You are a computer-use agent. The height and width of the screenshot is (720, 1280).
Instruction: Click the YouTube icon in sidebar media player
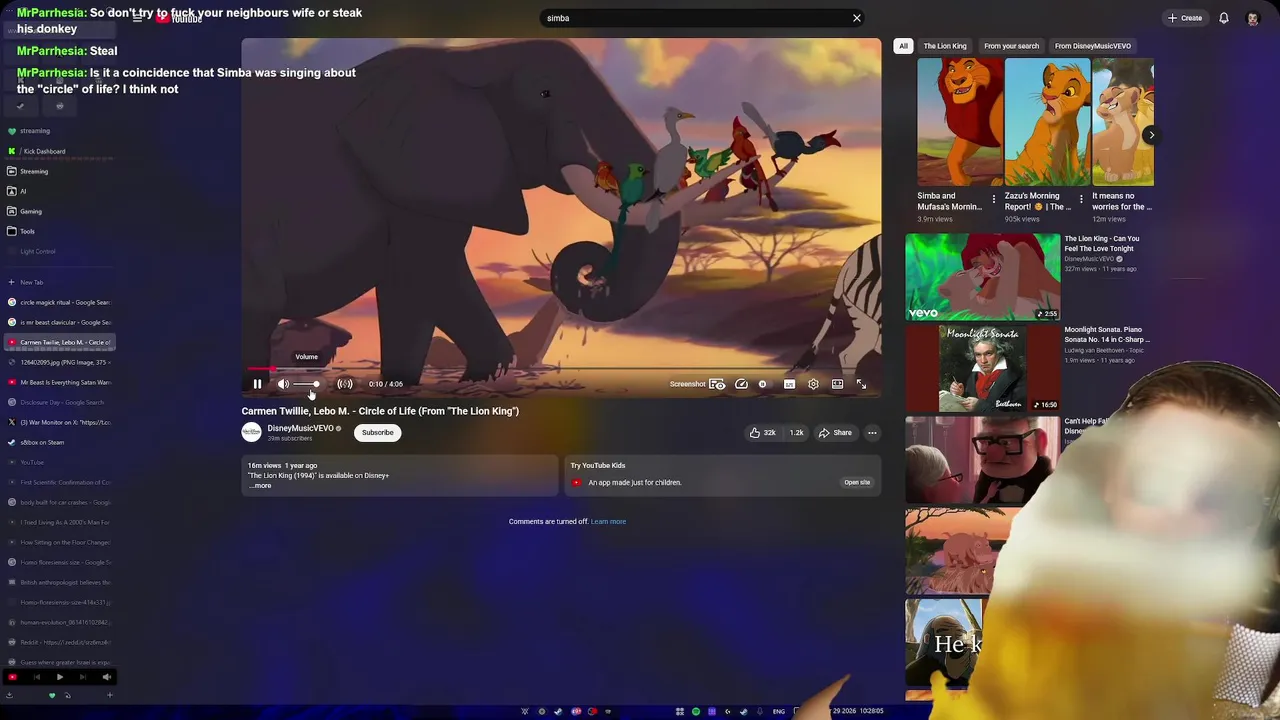pos(12,677)
